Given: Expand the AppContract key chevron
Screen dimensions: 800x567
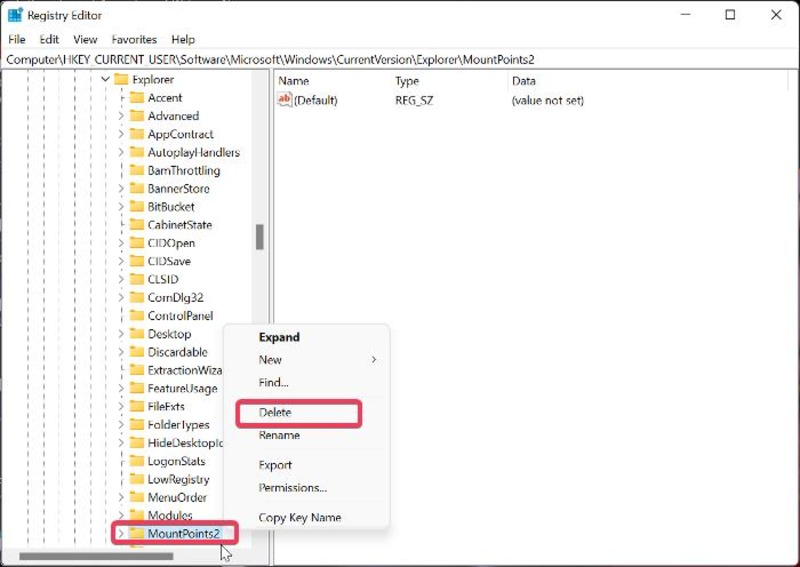Looking at the screenshot, I should [121, 134].
